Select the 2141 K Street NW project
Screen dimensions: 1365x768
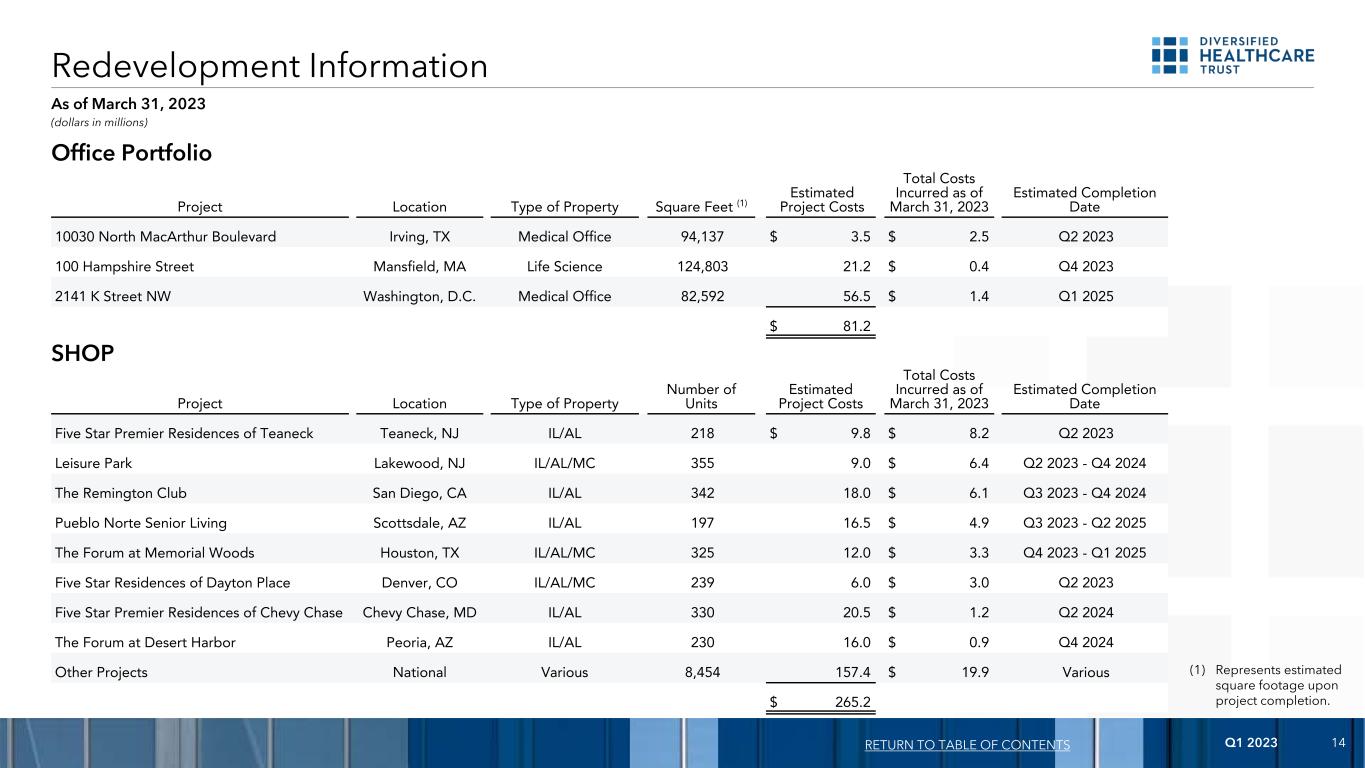(113, 297)
